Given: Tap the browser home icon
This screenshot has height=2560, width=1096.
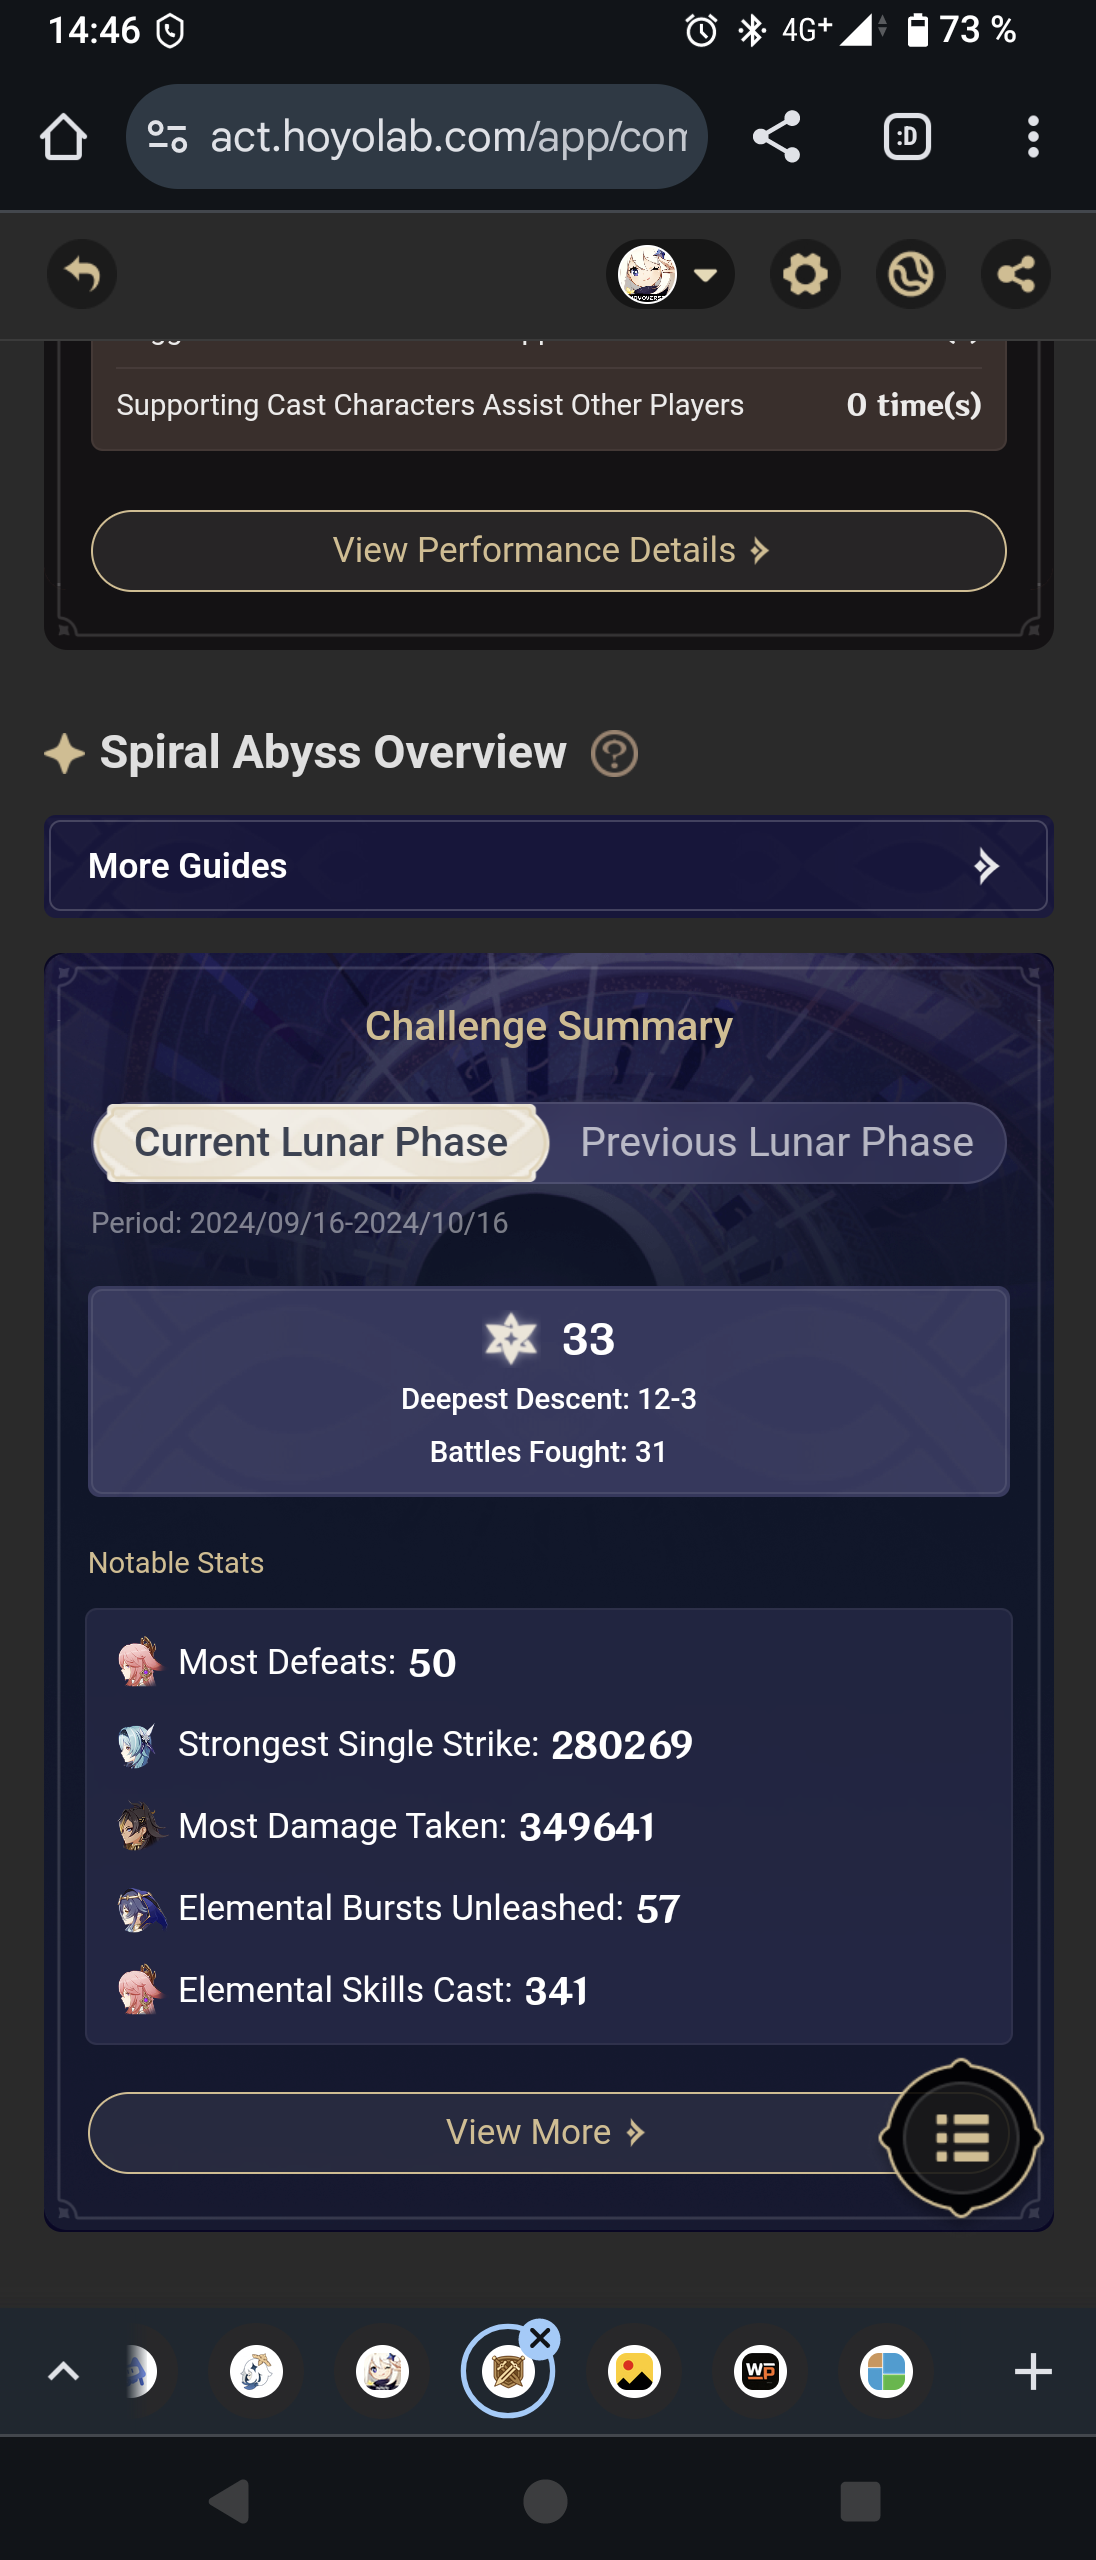Looking at the screenshot, I should click(x=63, y=137).
